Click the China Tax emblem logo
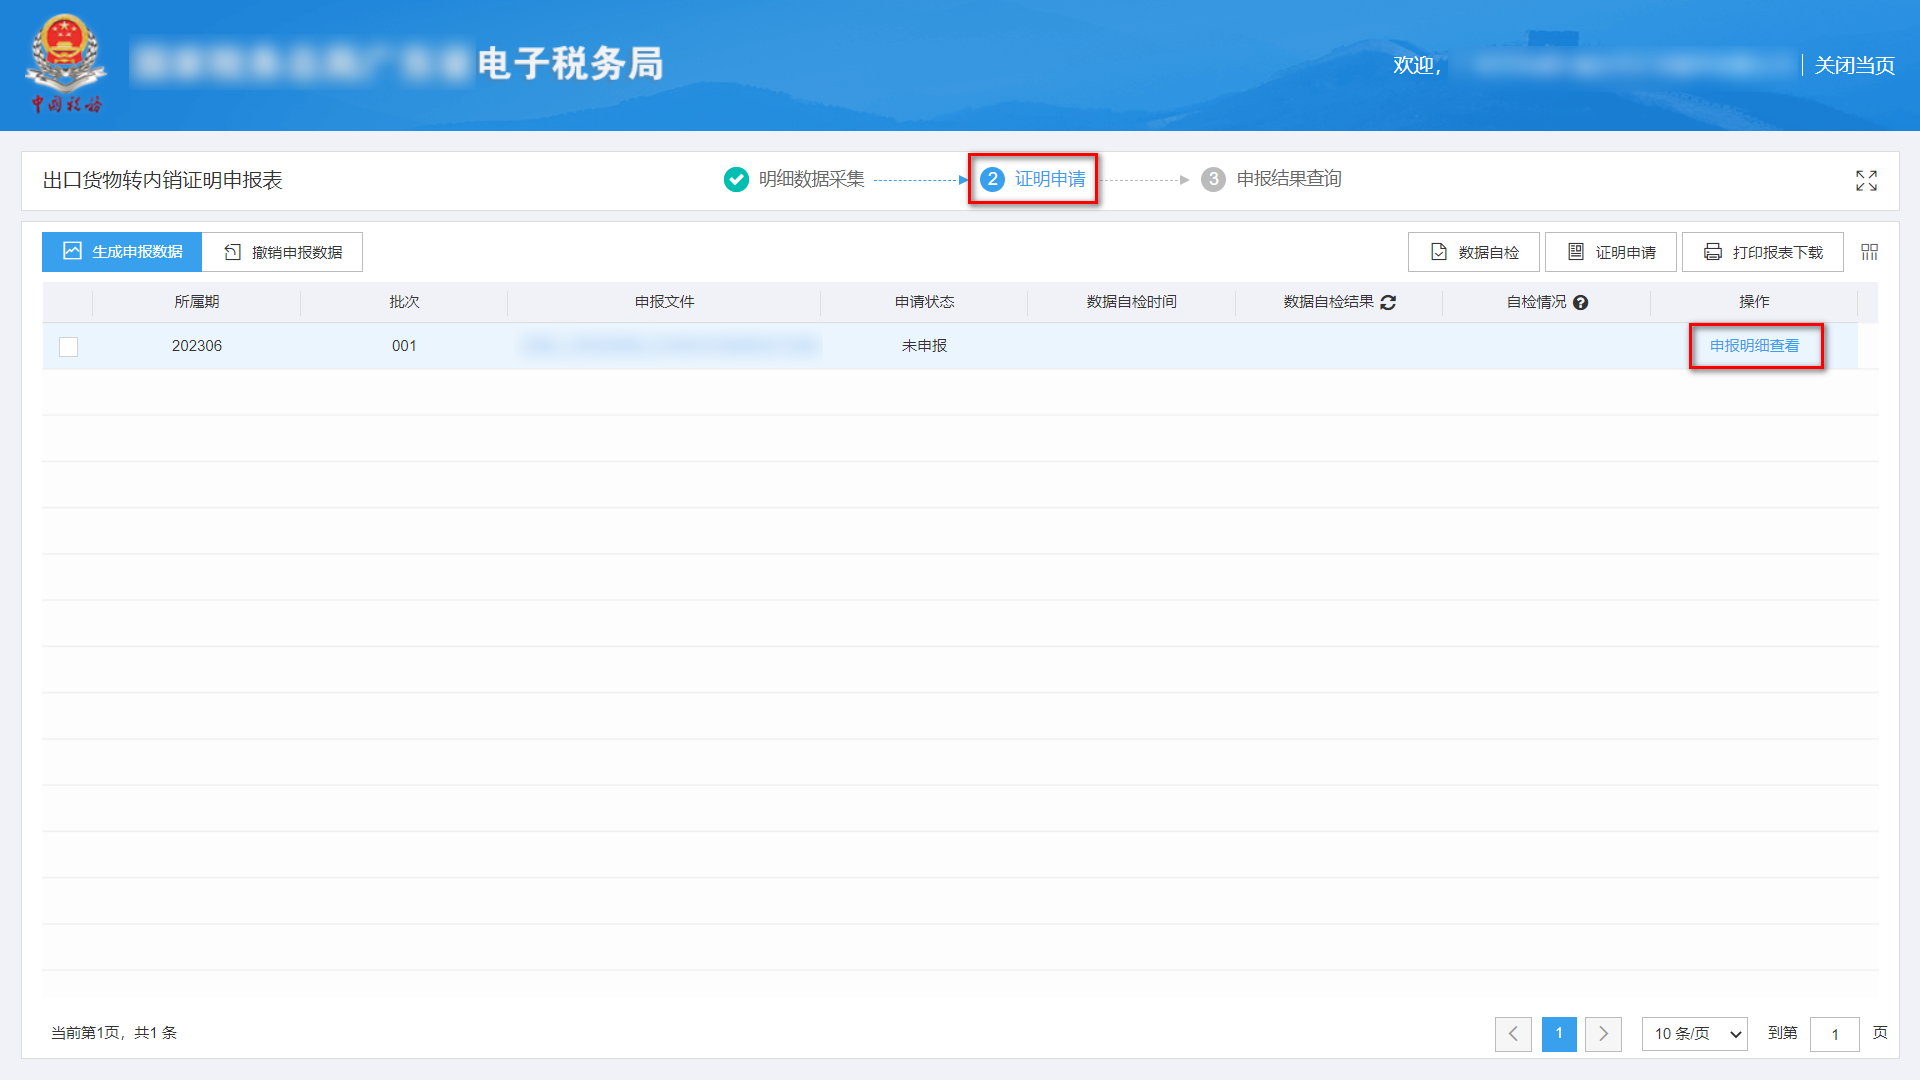This screenshot has height=1080, width=1920. [x=66, y=58]
